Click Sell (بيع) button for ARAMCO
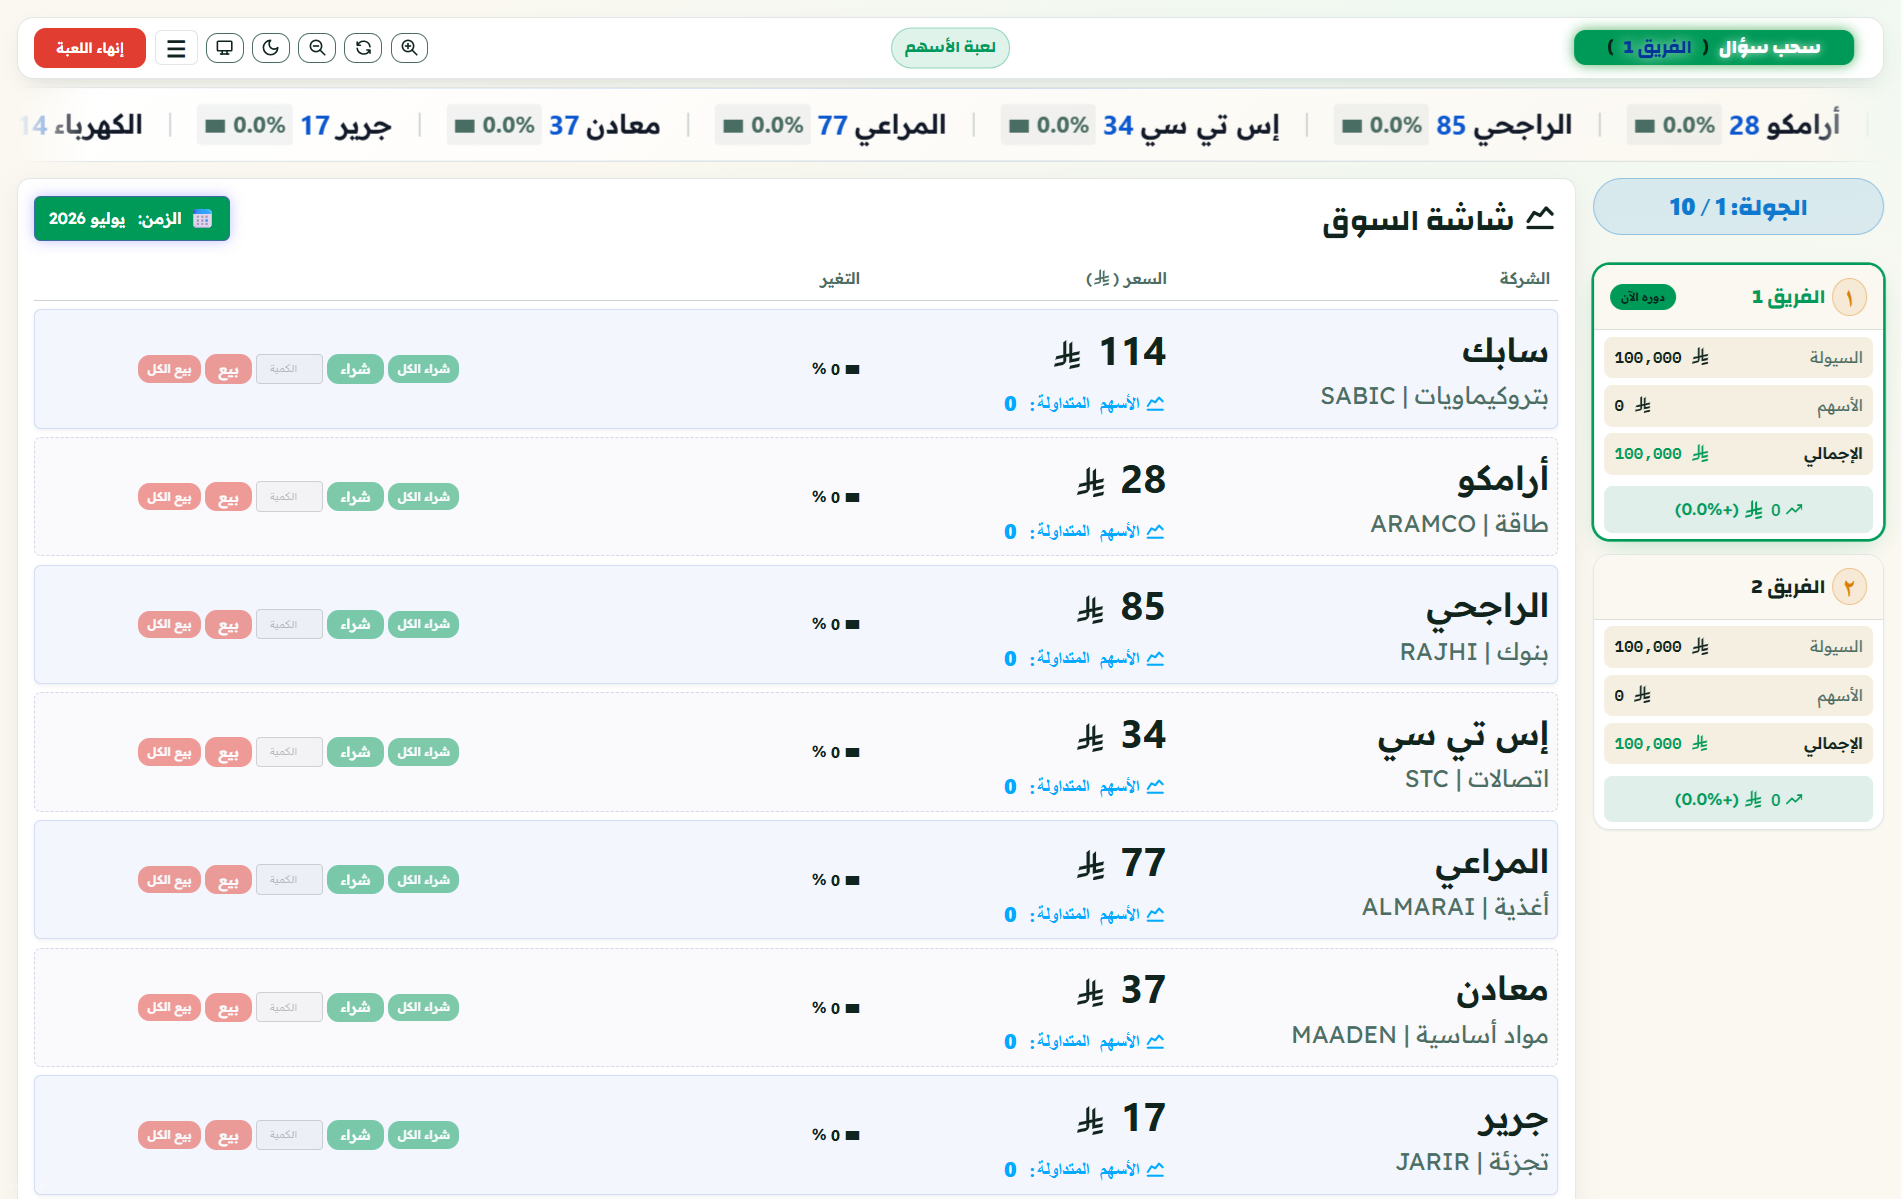This screenshot has height=1199, width=1902. point(228,497)
